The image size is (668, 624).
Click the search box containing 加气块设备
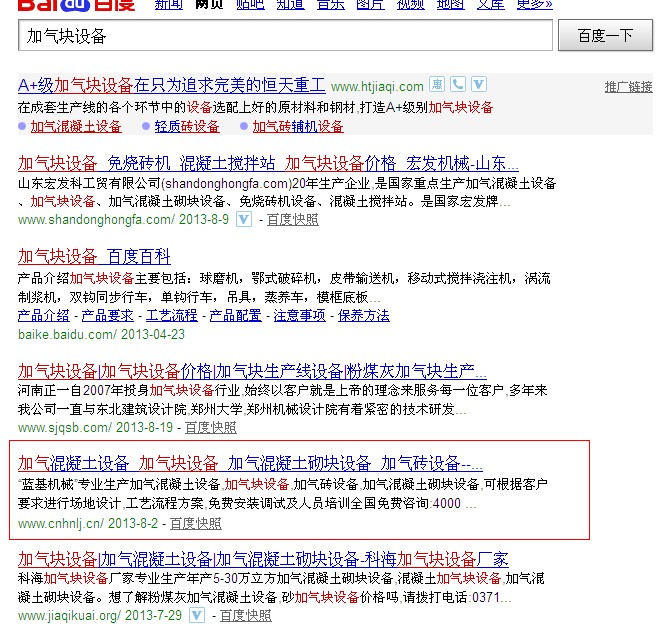click(x=285, y=35)
